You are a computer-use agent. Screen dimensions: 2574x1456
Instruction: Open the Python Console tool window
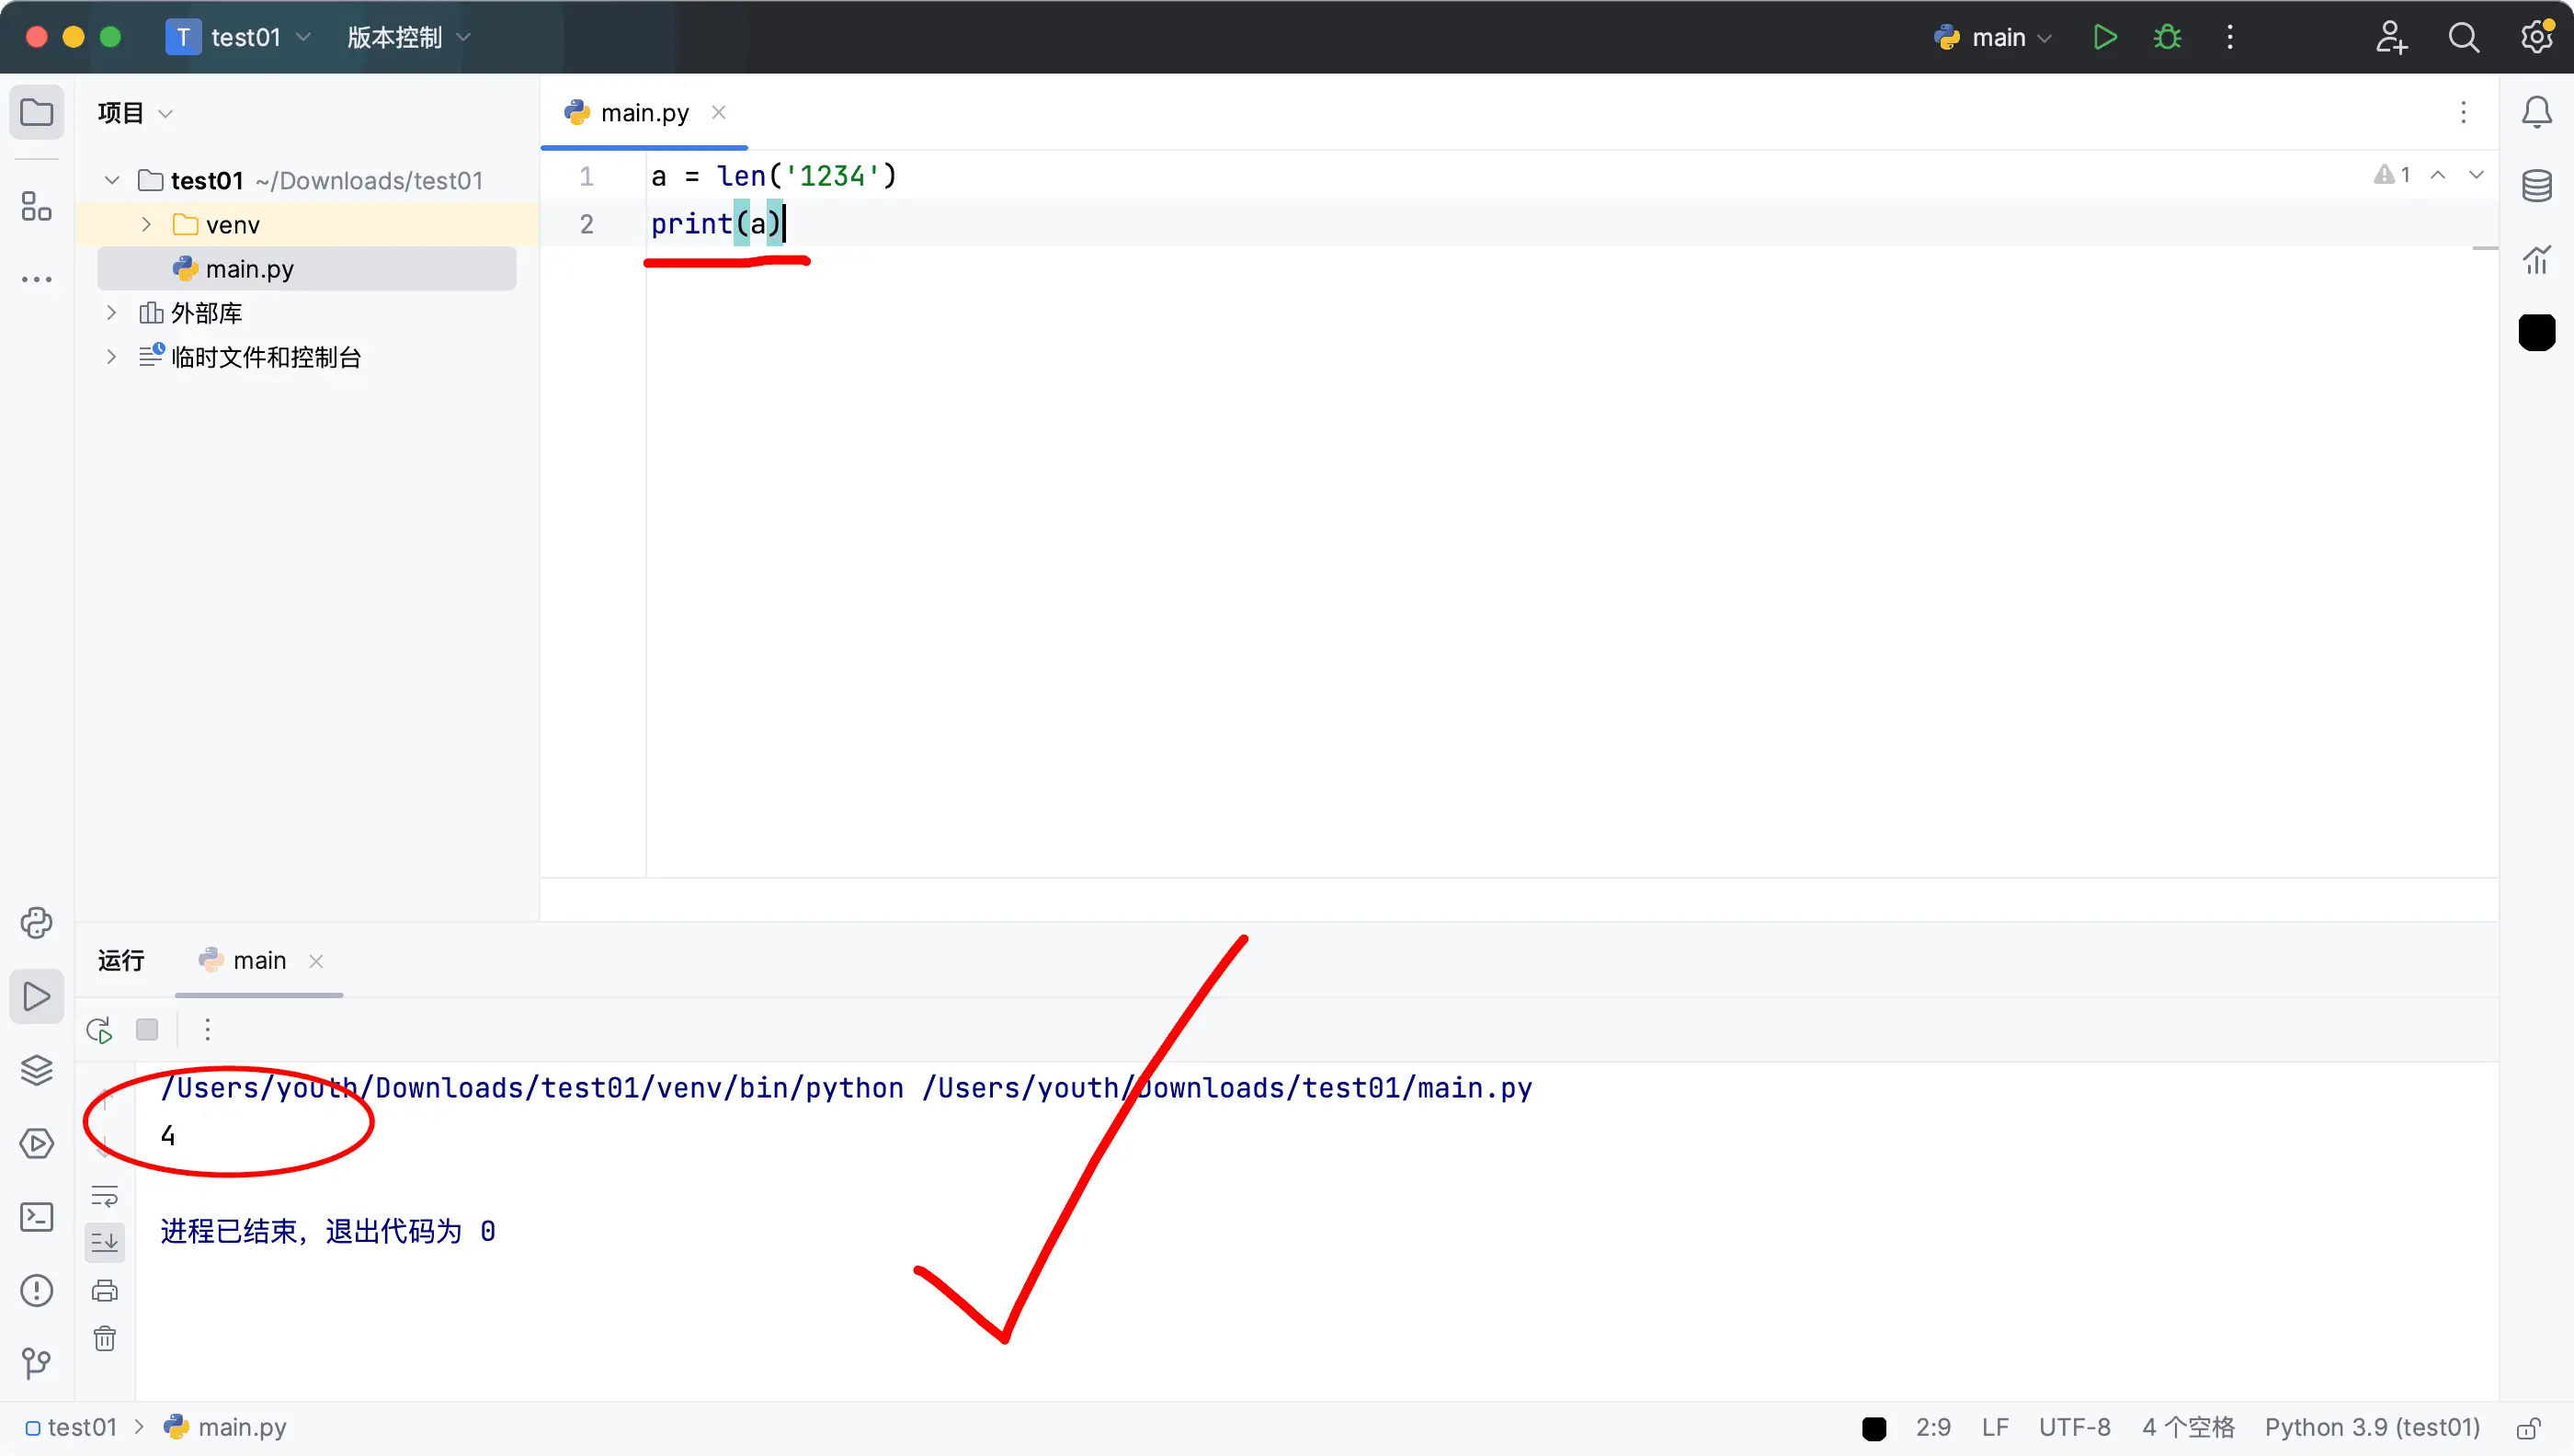point(37,922)
